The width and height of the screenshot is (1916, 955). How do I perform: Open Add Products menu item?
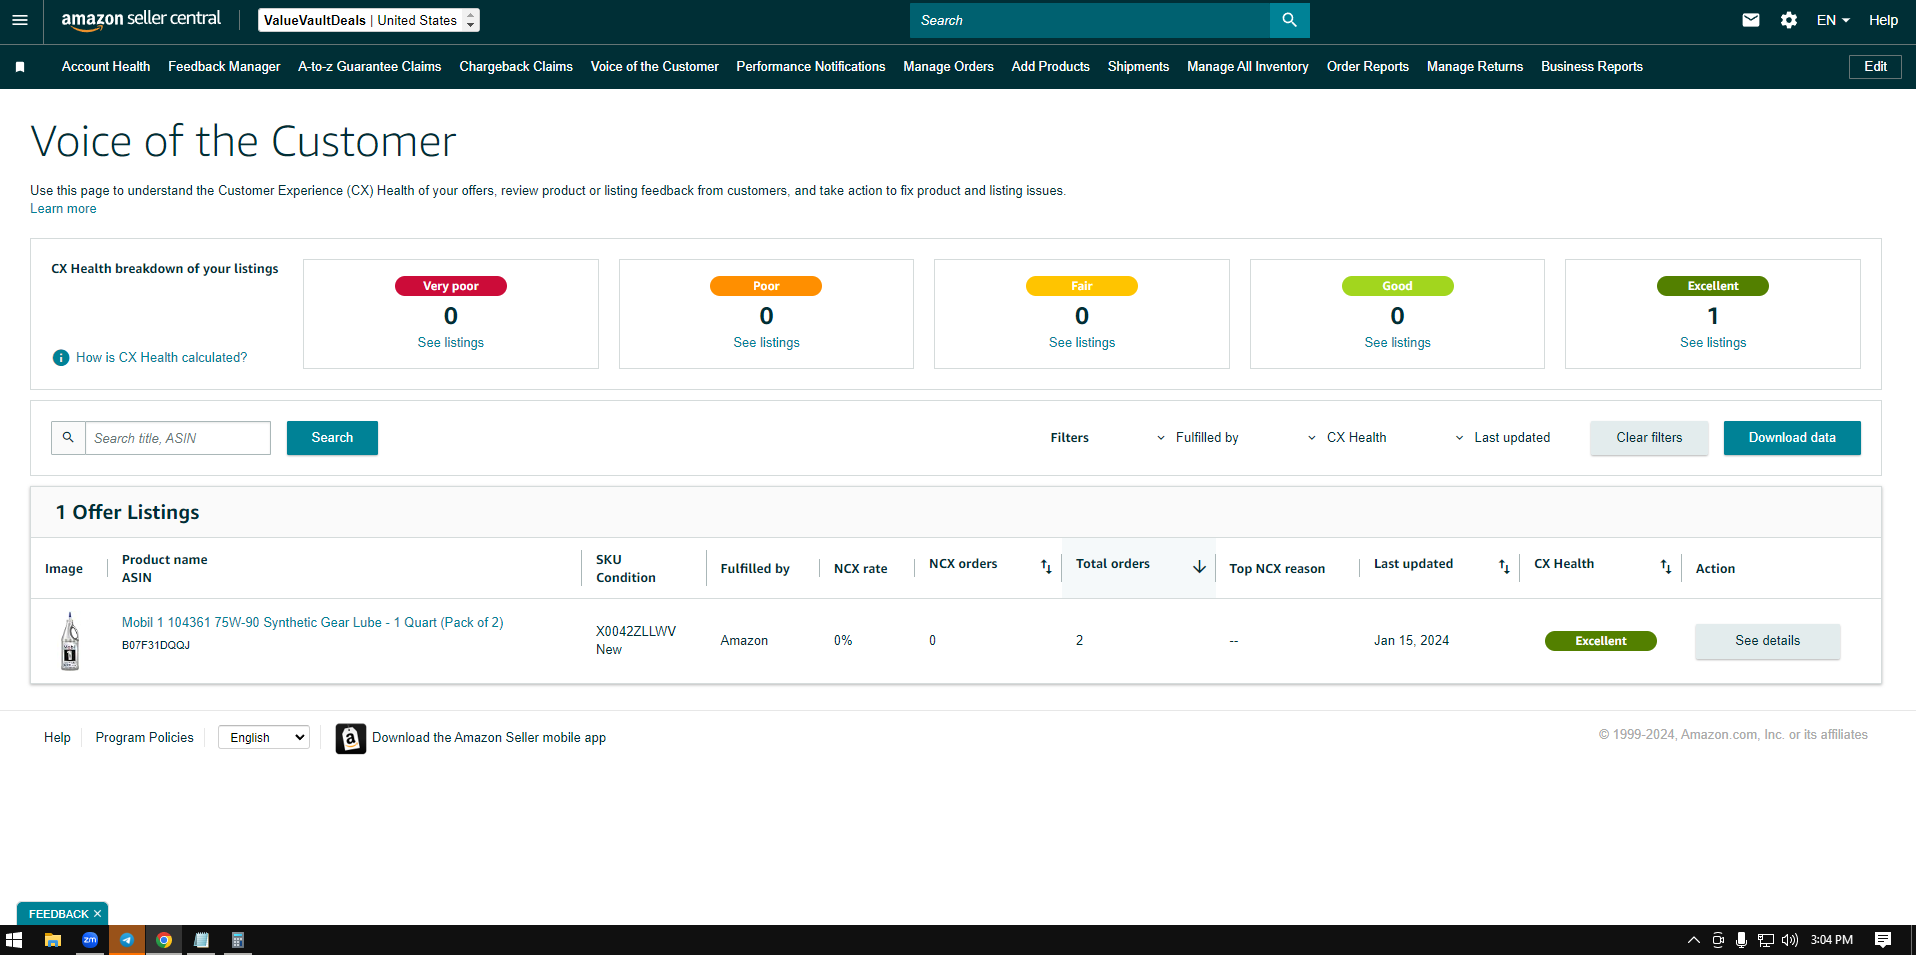[1051, 67]
